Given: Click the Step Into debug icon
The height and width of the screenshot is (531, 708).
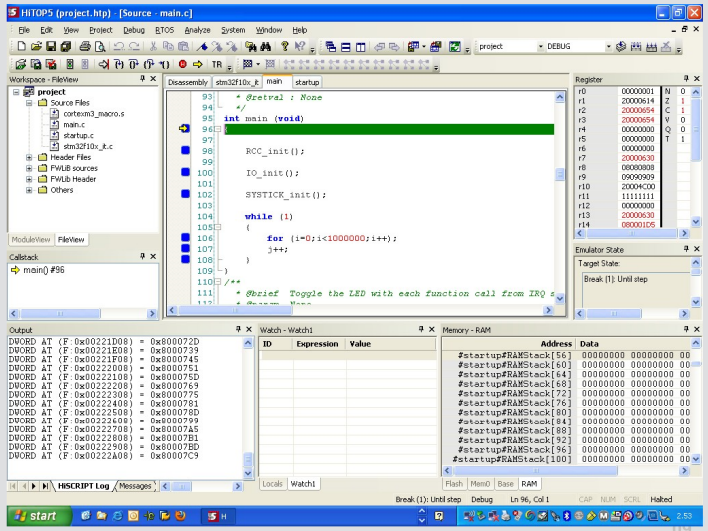Looking at the screenshot, I should point(119,64).
